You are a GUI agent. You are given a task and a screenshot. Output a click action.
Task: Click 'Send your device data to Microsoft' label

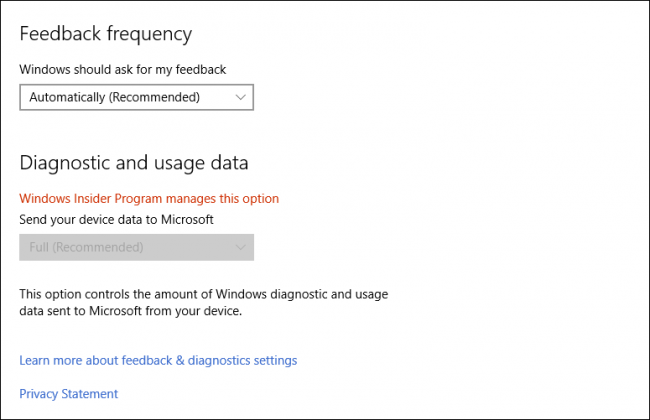(x=116, y=218)
